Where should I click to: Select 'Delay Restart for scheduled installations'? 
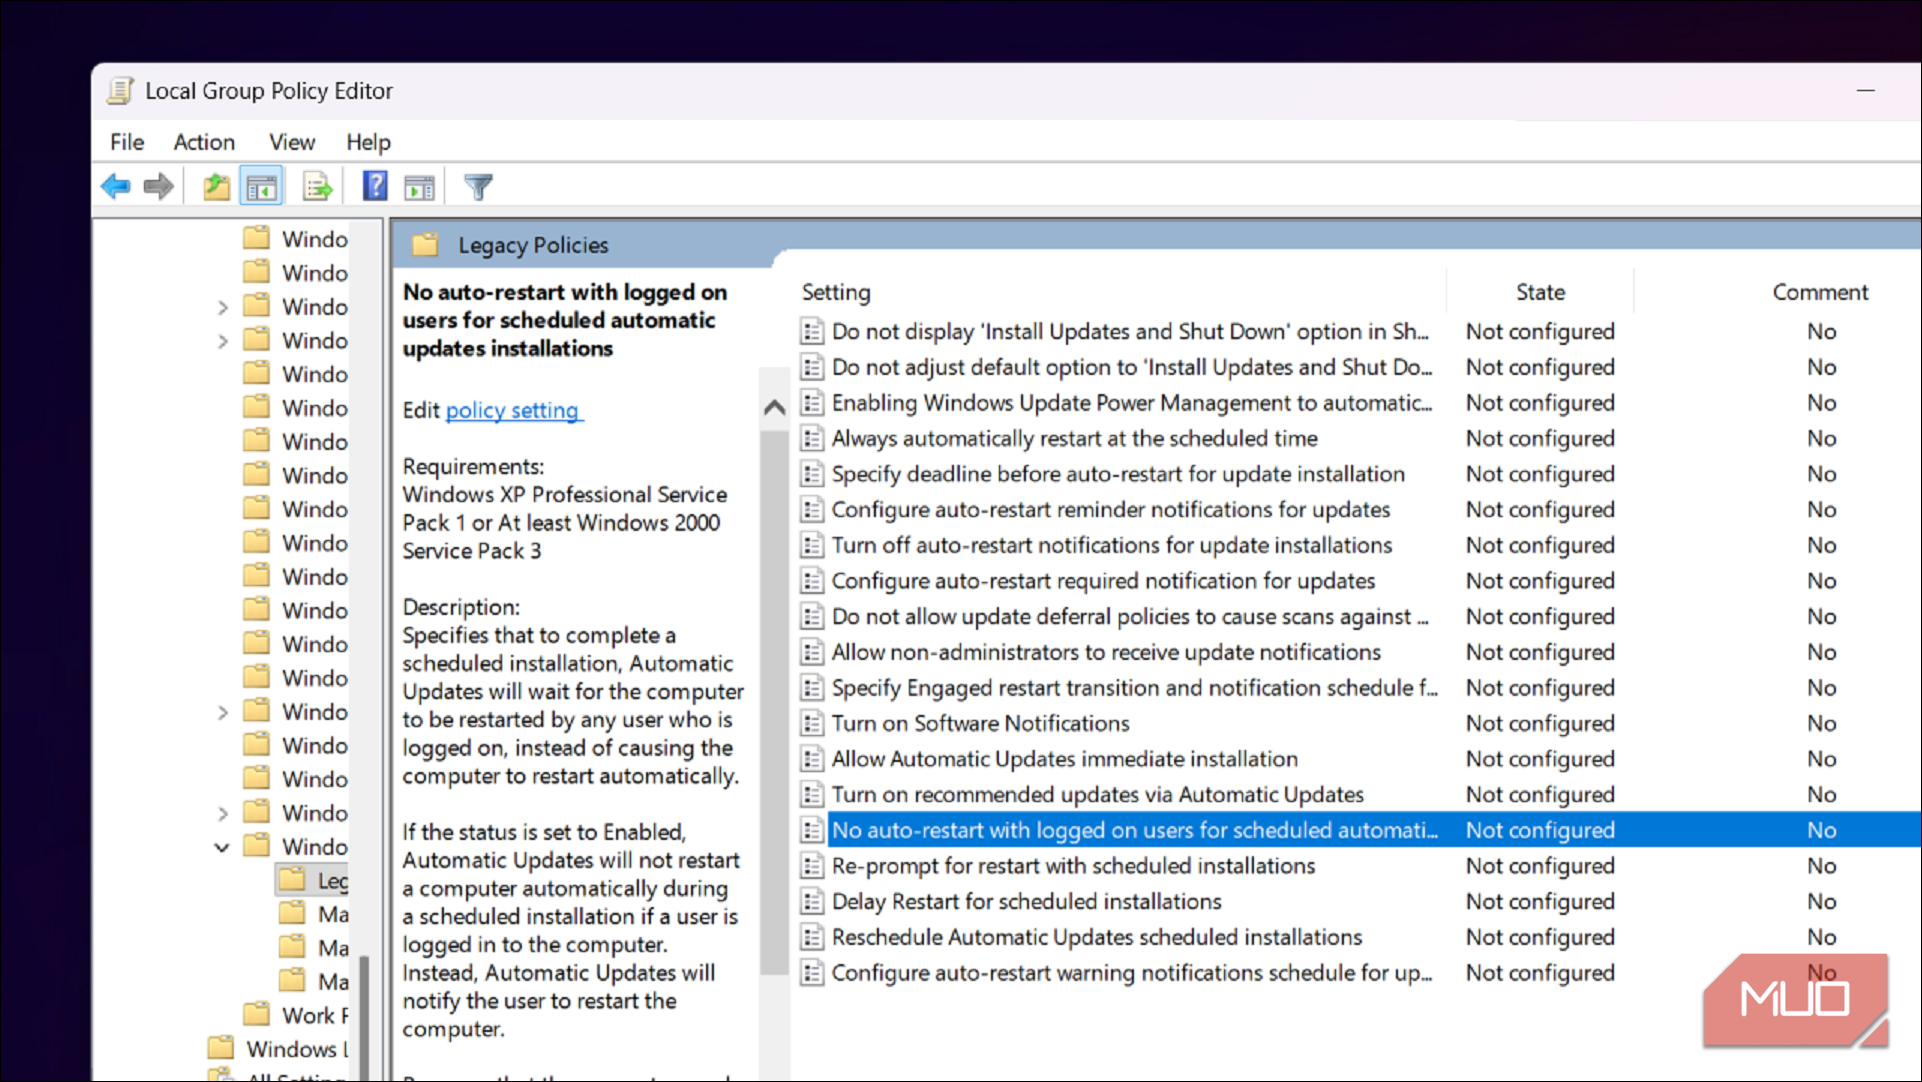1026,901
